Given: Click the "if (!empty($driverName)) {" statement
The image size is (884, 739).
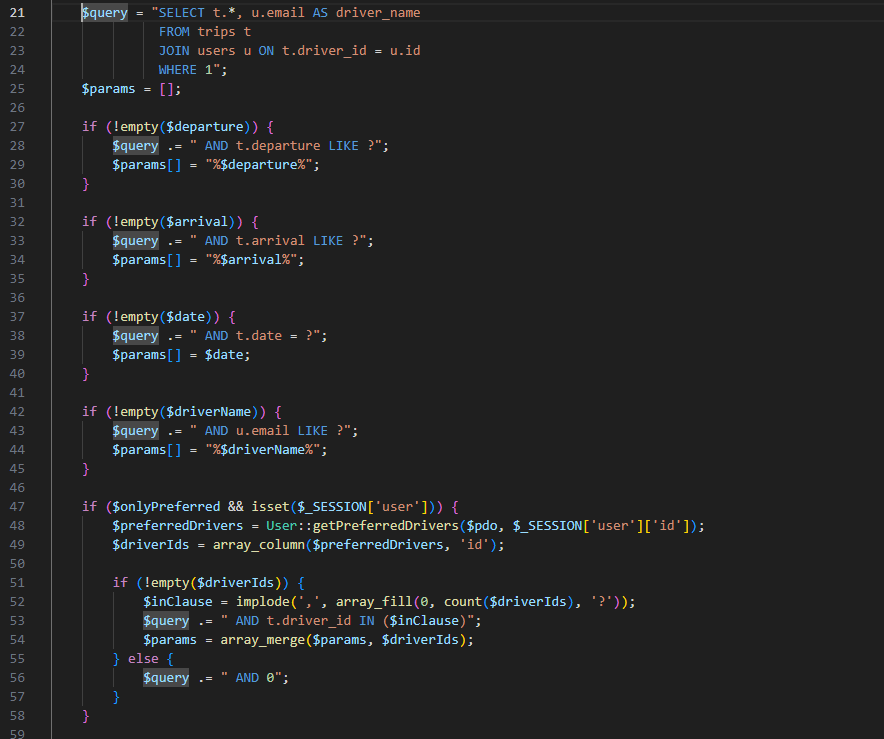Looking at the screenshot, I should coord(182,412).
